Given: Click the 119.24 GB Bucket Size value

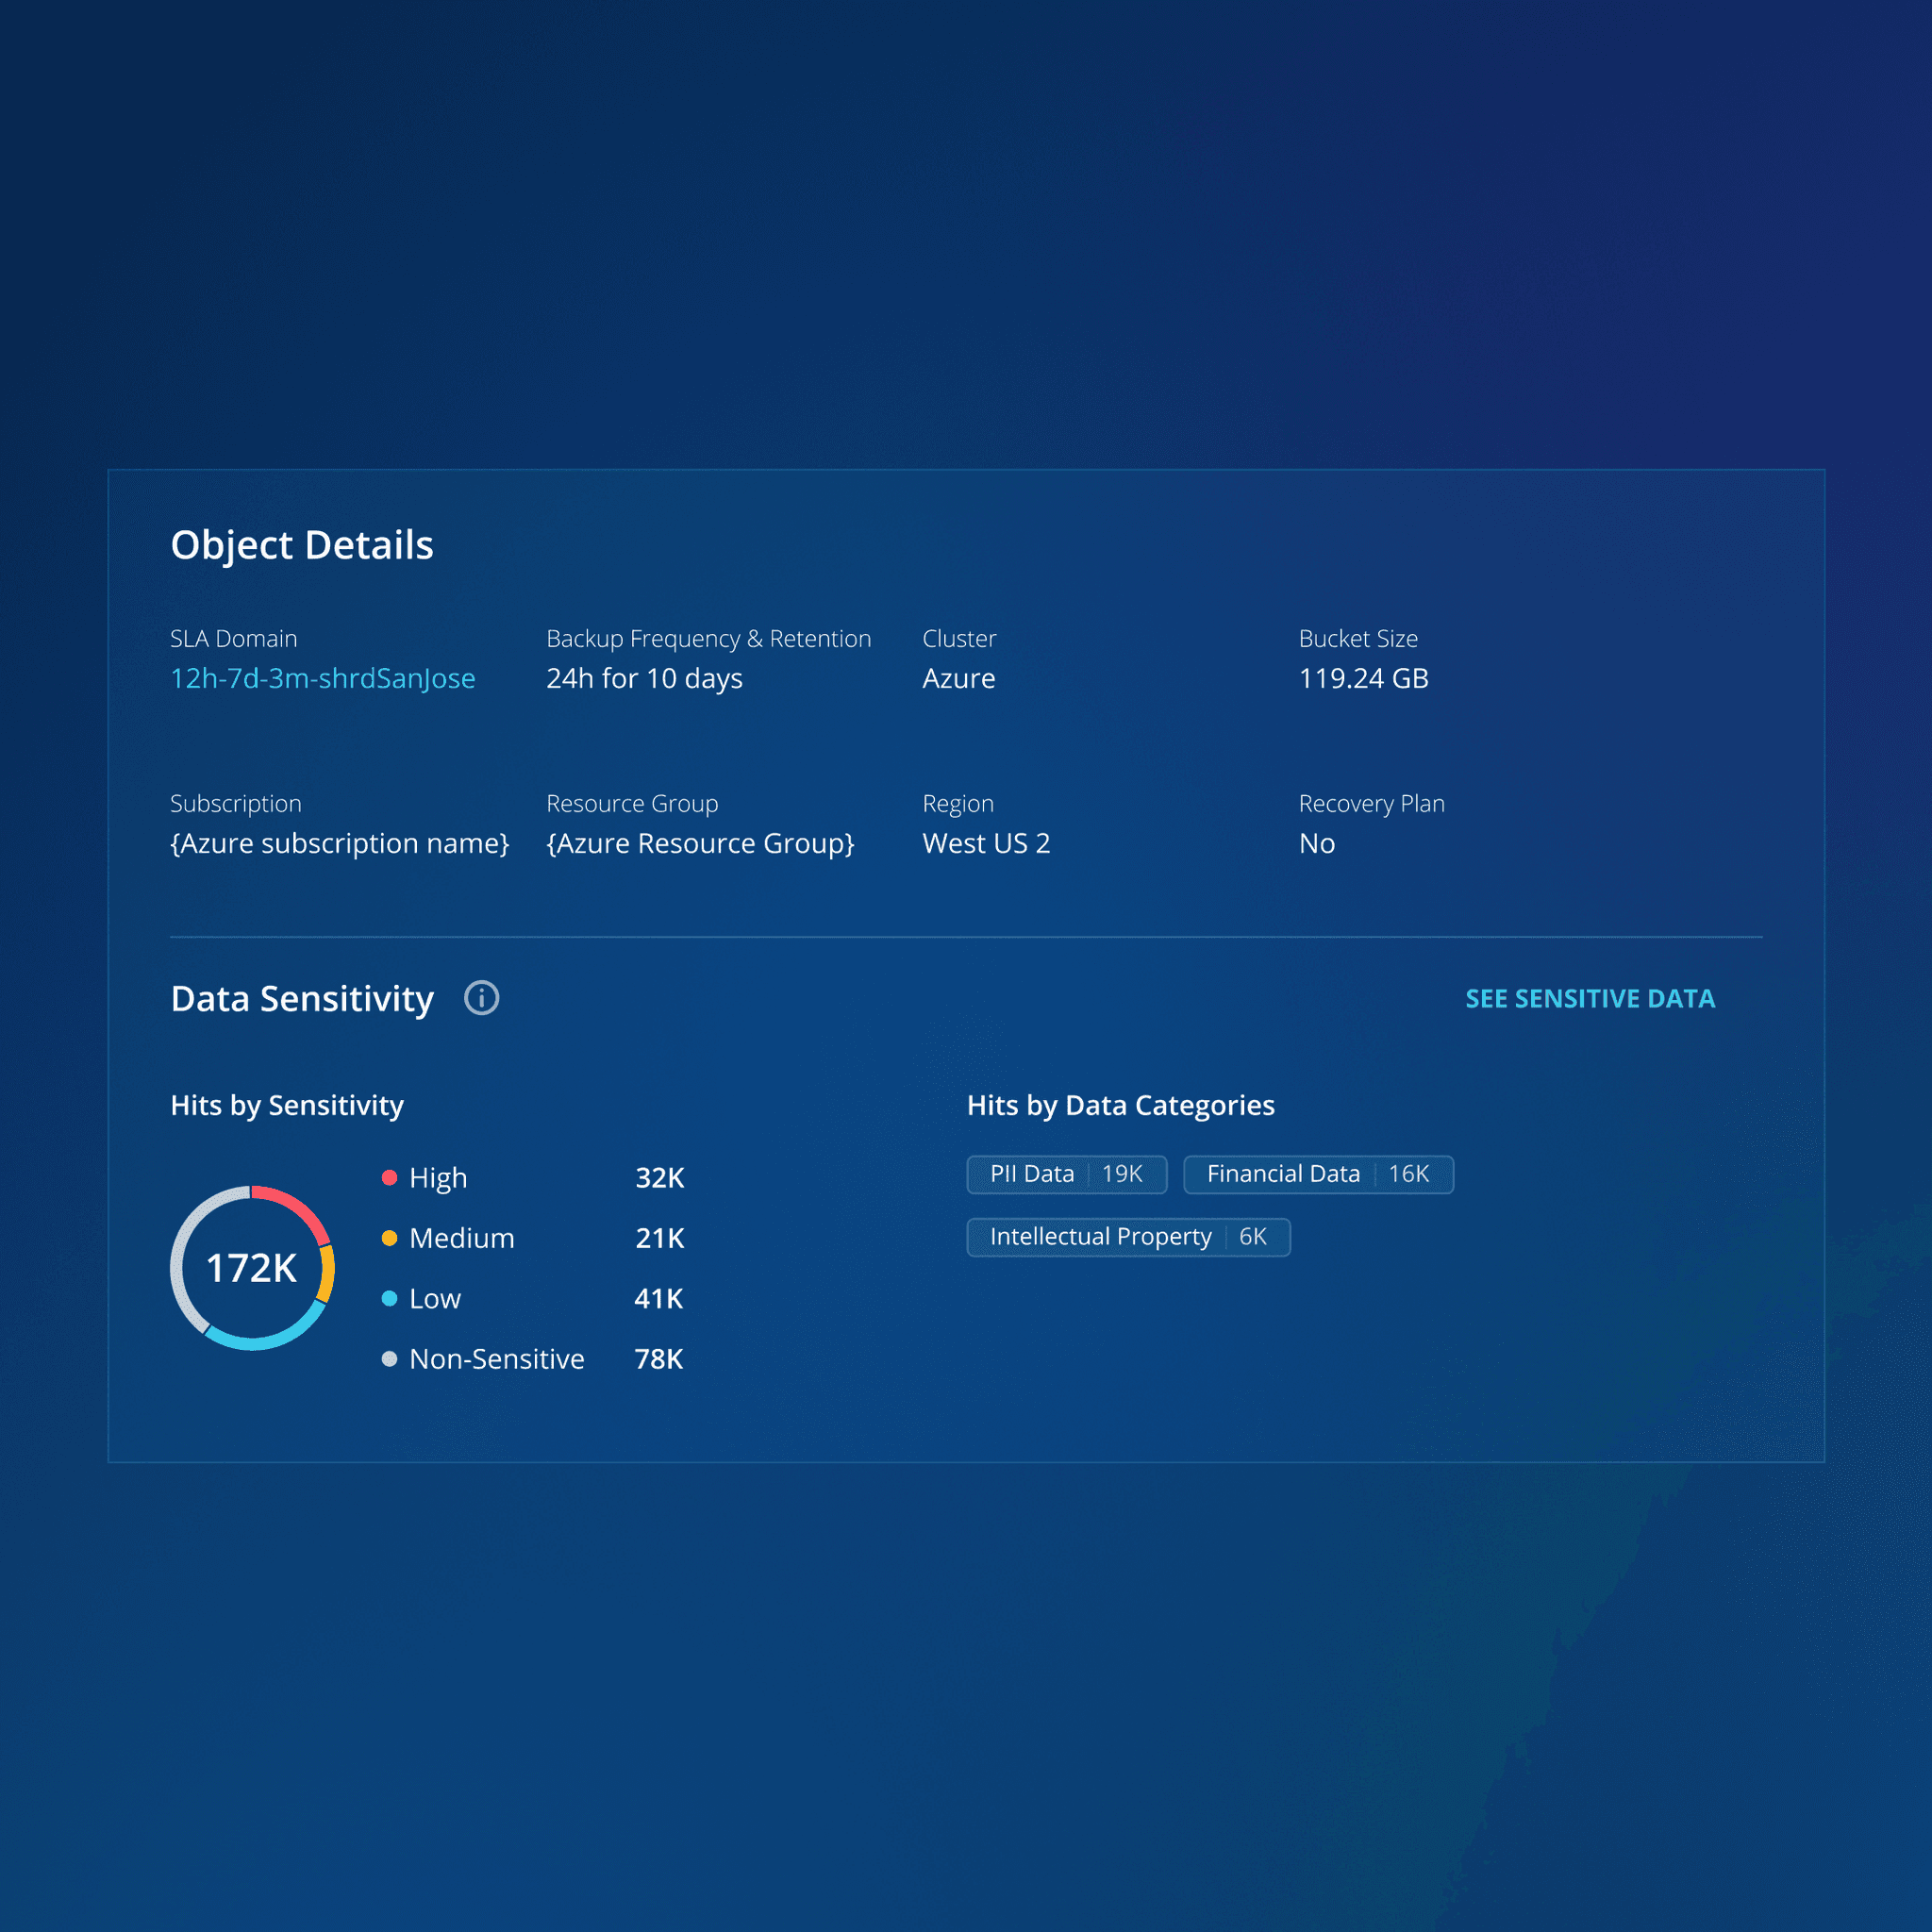Looking at the screenshot, I should (x=1363, y=678).
